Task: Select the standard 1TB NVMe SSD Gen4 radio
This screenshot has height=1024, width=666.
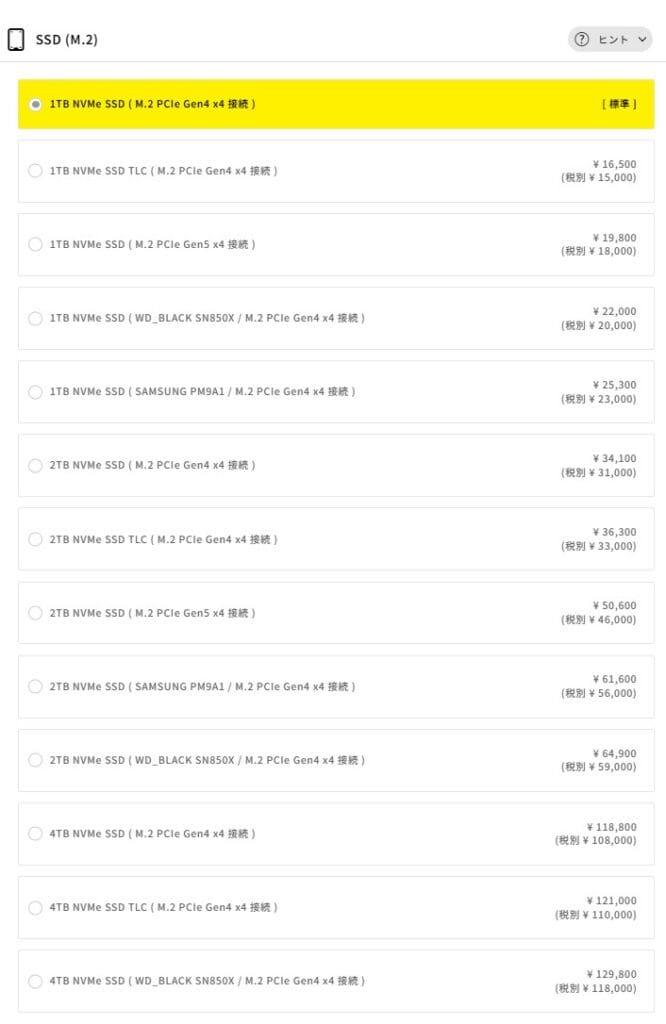Action: [36, 104]
